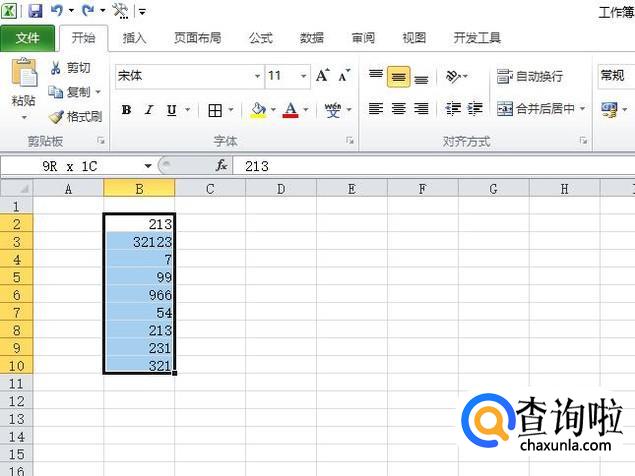Click the borders grid icon
Viewport: 635px width, 476px height.
[x=215, y=110]
